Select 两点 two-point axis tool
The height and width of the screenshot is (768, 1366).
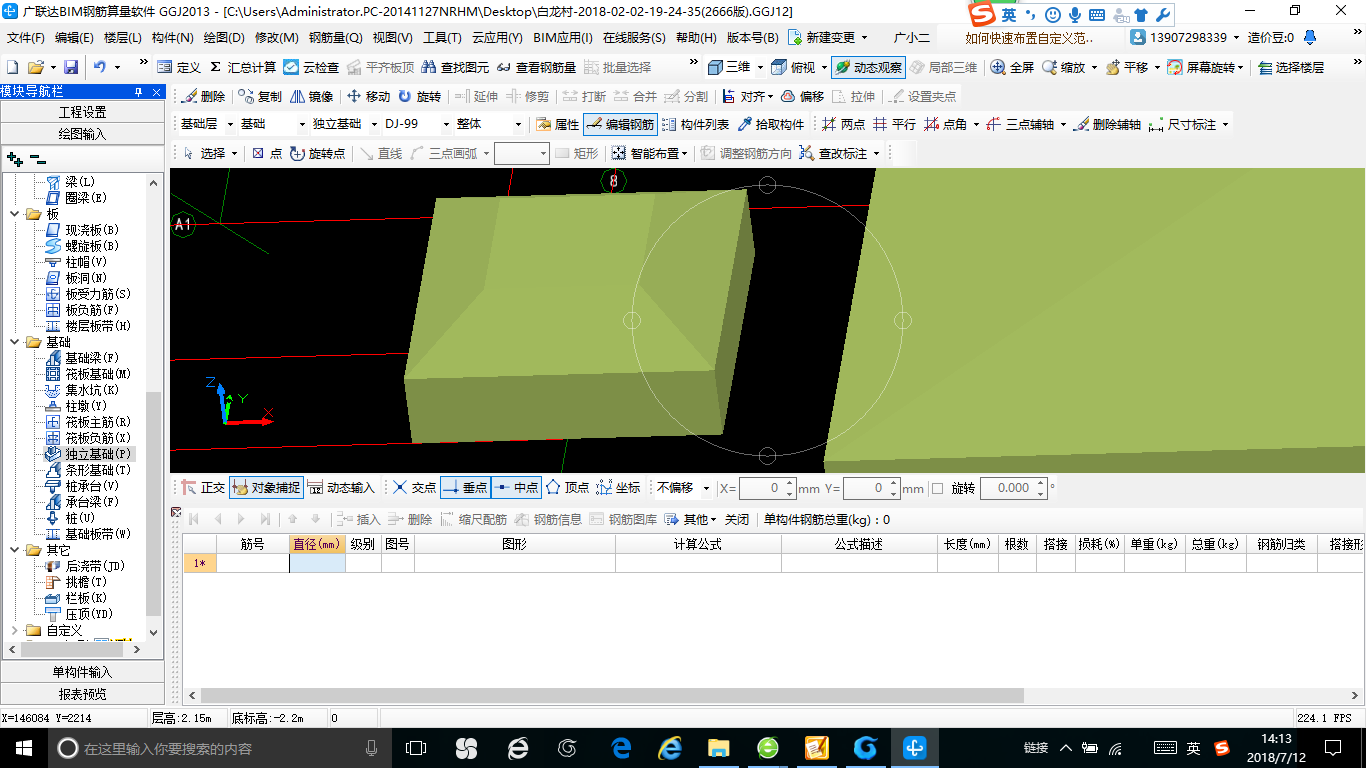point(843,124)
